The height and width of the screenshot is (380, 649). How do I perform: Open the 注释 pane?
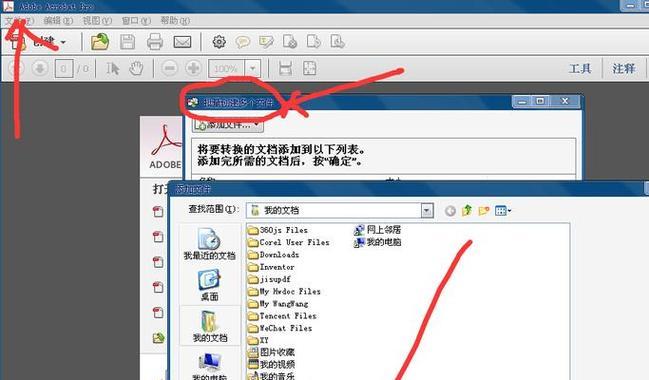coord(624,68)
